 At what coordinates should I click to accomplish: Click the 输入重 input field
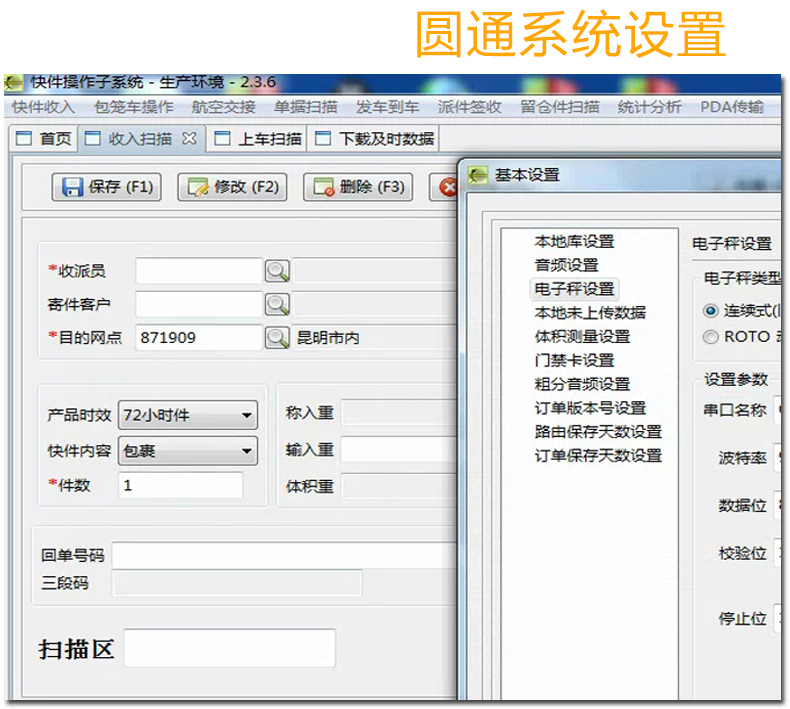point(399,450)
